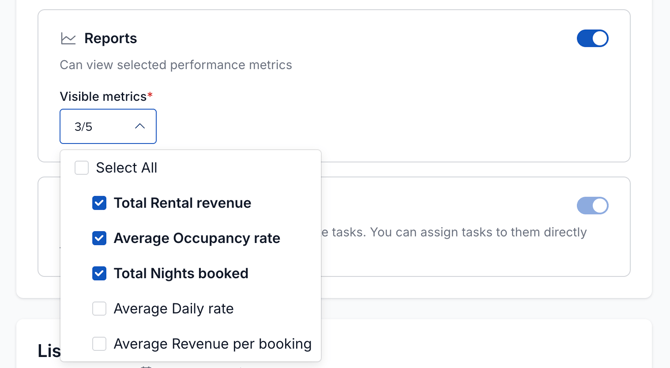670x368 pixels.
Task: Click the chevron arrow in the metrics dropdown
Action: pos(140,126)
